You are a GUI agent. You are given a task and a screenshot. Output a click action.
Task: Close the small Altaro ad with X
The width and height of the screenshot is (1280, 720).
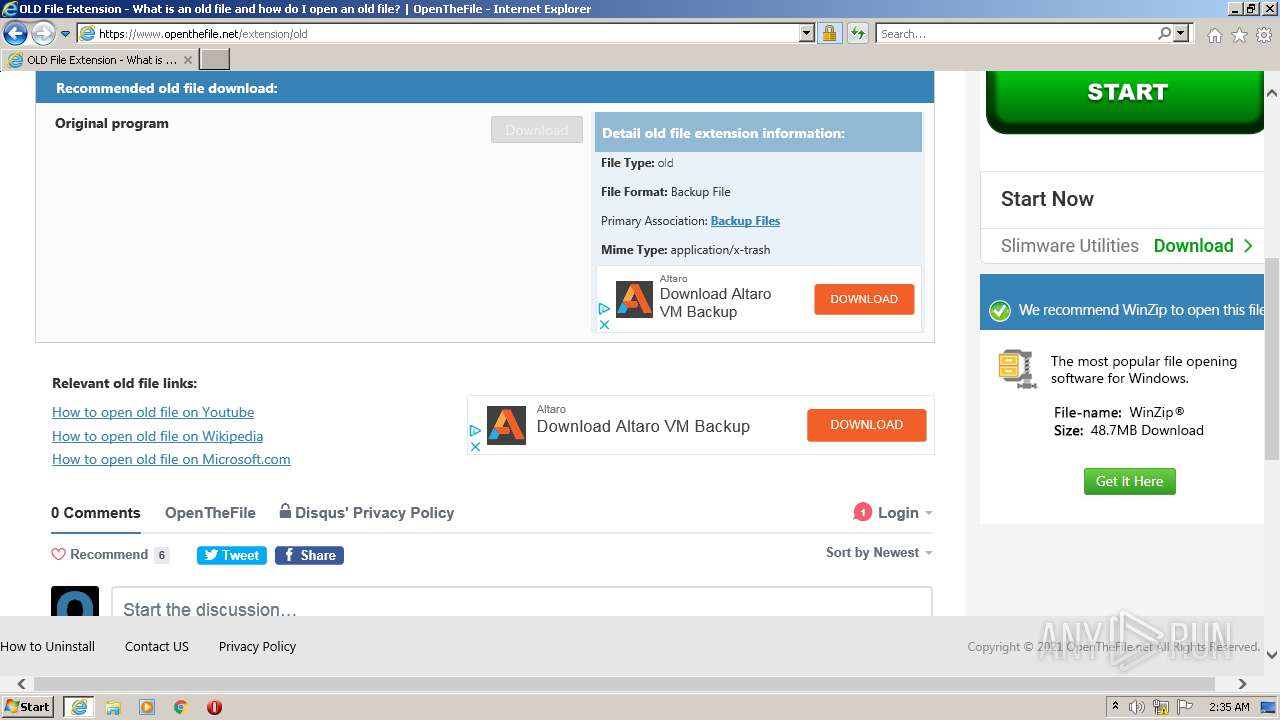pos(604,325)
